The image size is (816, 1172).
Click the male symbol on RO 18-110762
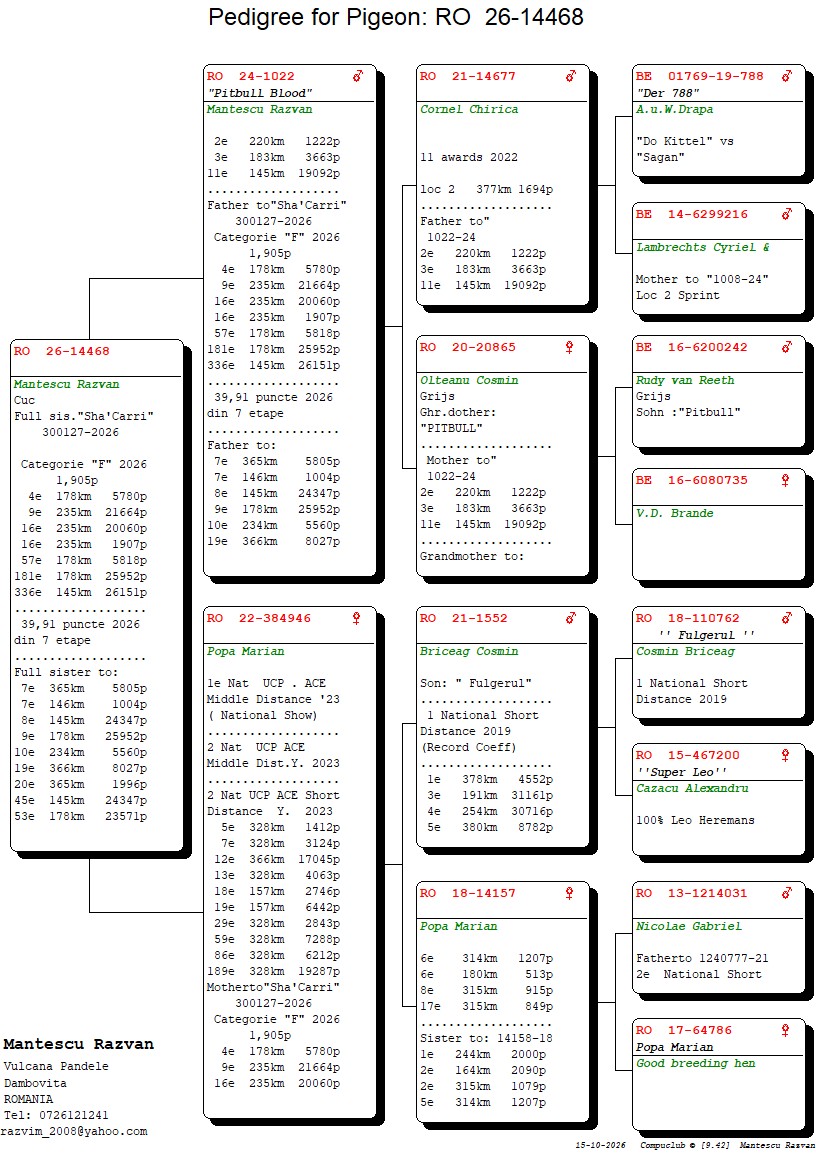pos(787,618)
